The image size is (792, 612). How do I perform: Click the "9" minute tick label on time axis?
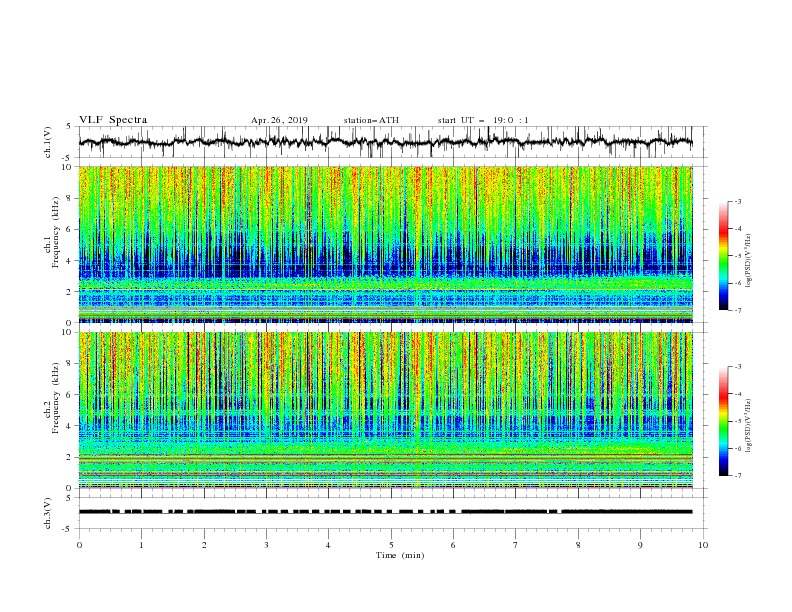point(640,545)
